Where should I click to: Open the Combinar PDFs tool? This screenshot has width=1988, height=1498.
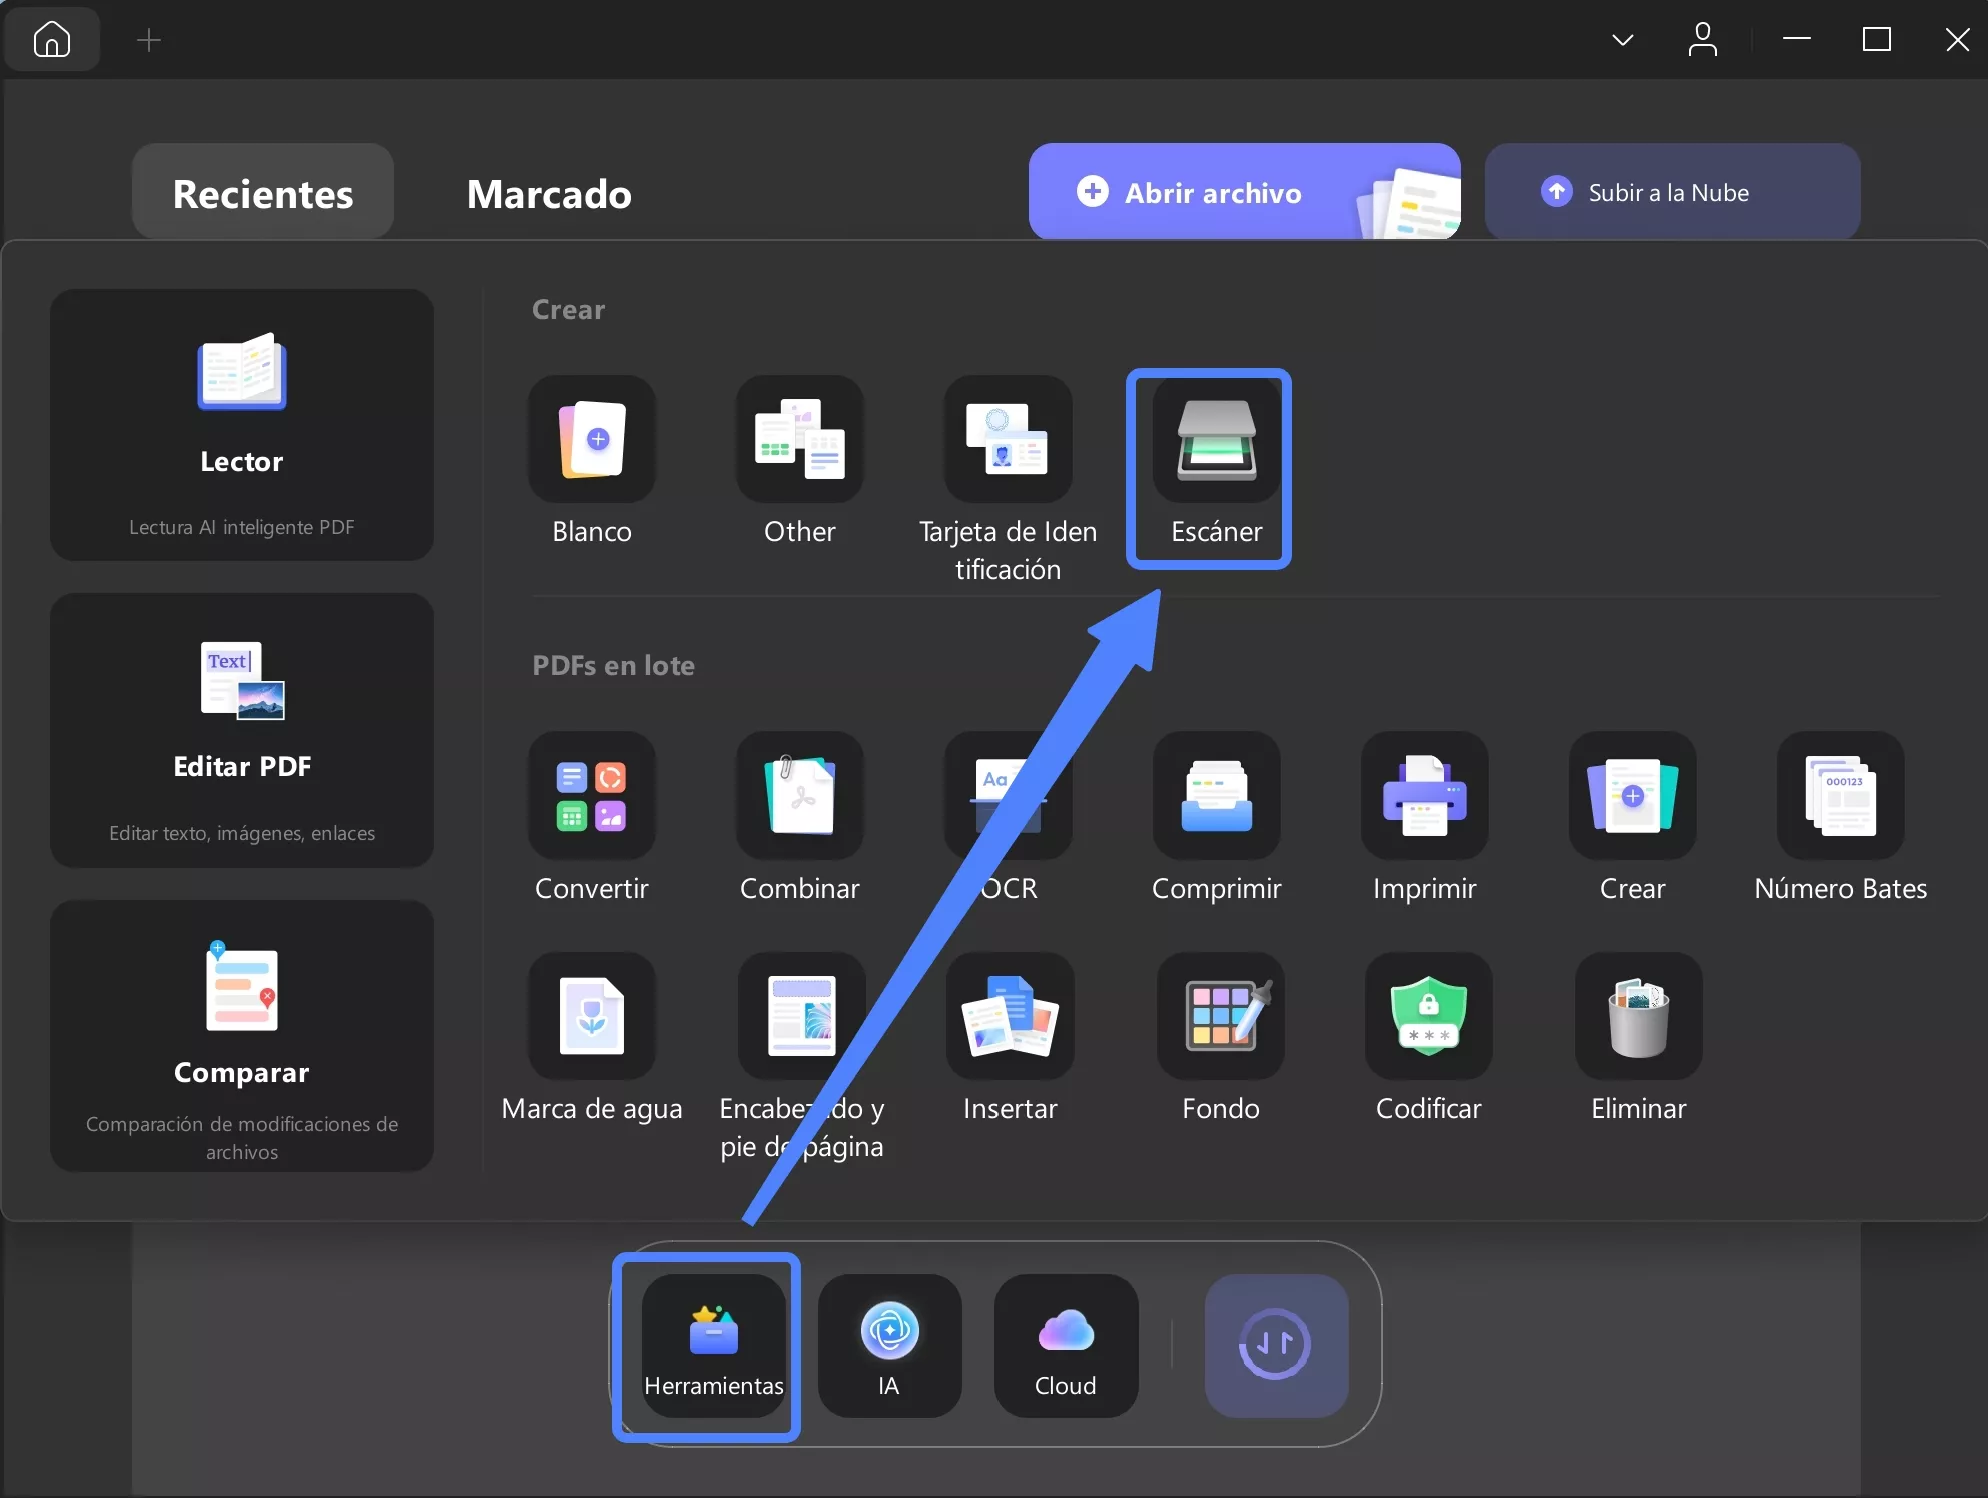[800, 797]
